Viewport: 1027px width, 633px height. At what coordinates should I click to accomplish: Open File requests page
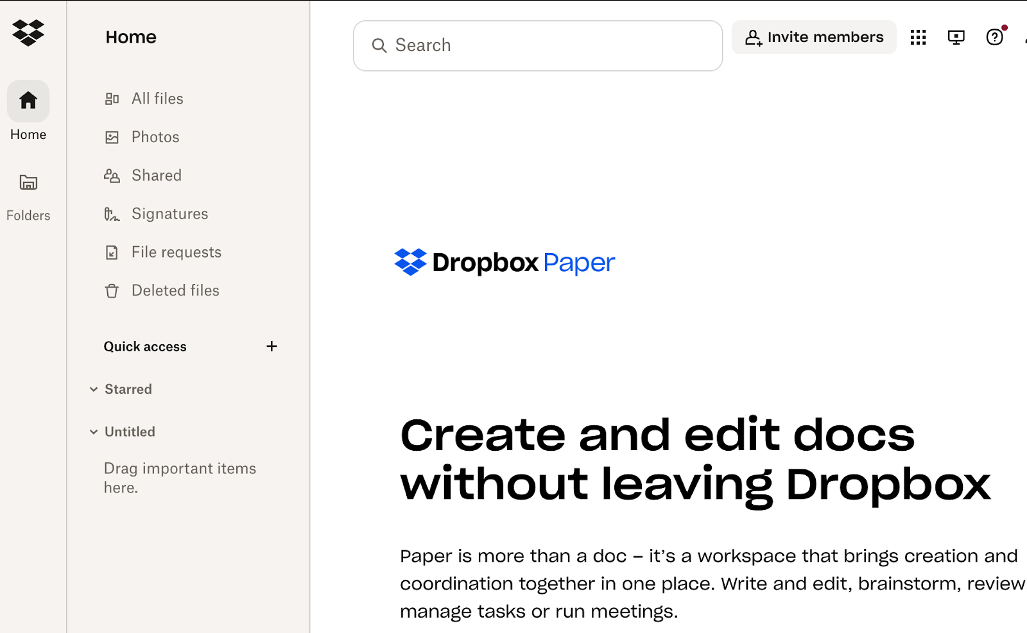click(x=176, y=252)
